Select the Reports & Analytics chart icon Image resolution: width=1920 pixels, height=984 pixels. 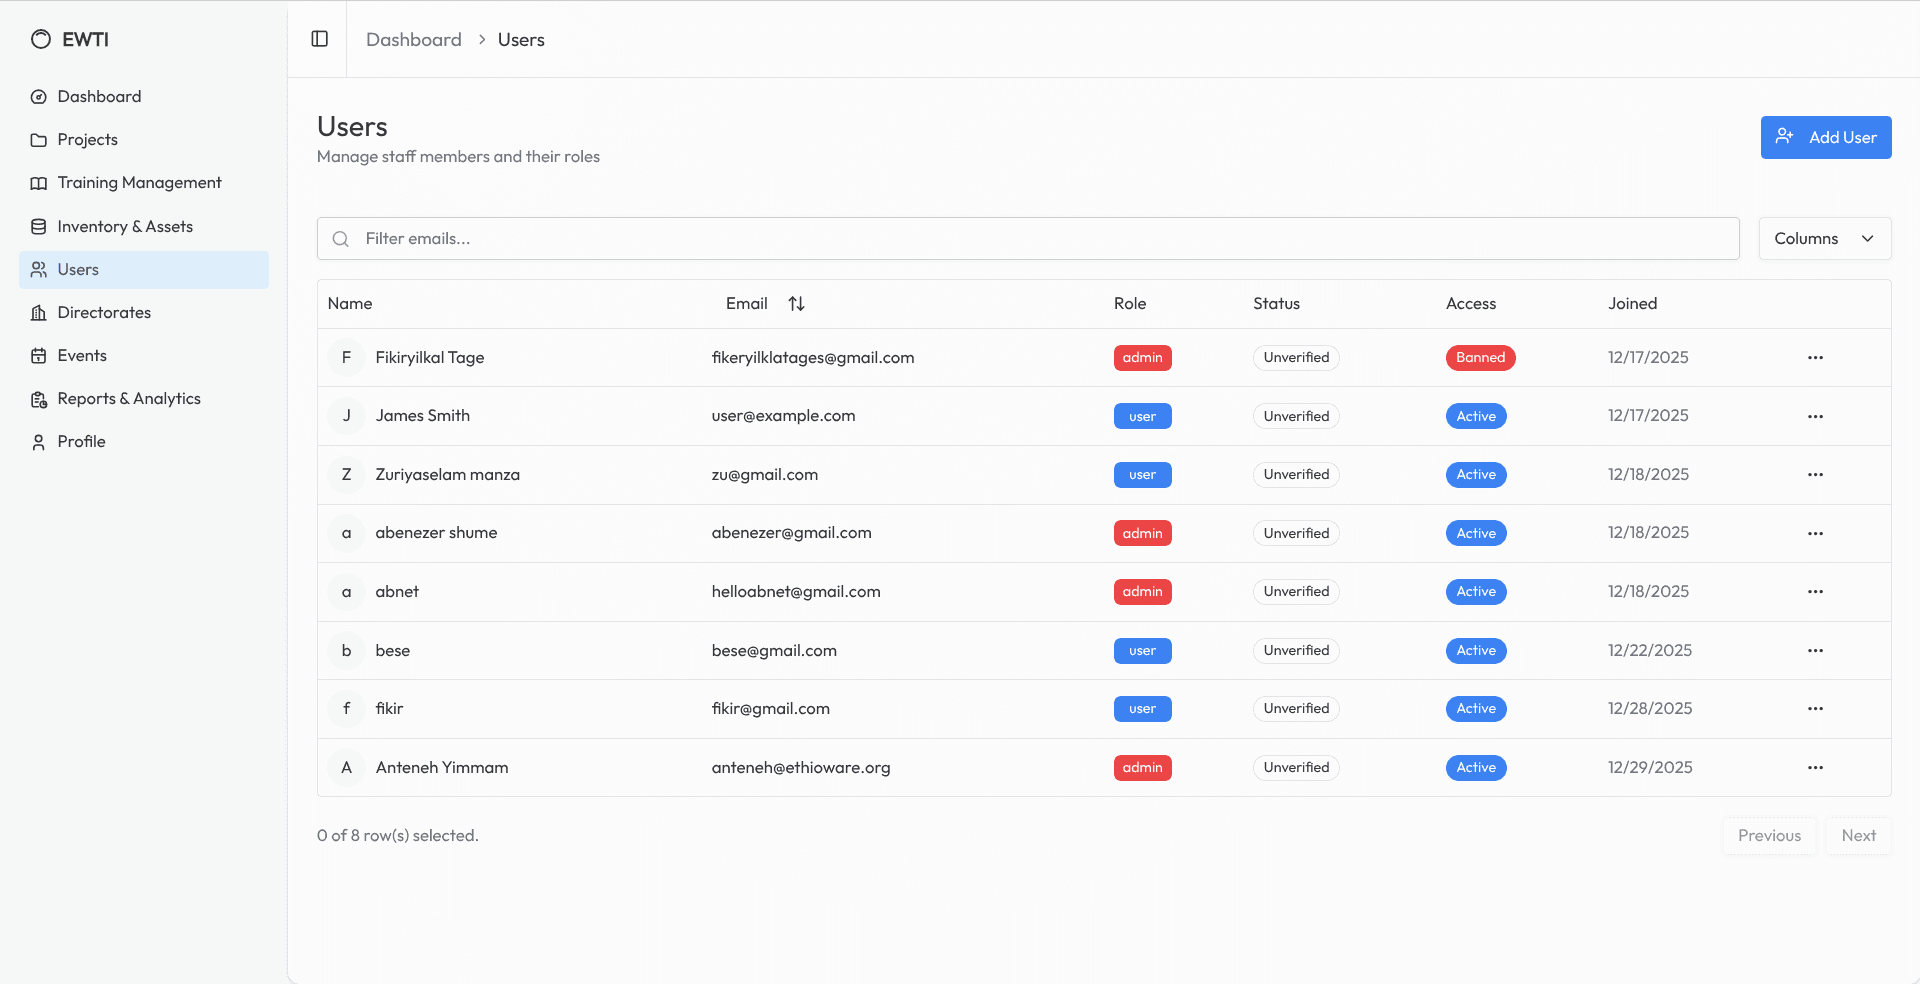click(38, 398)
